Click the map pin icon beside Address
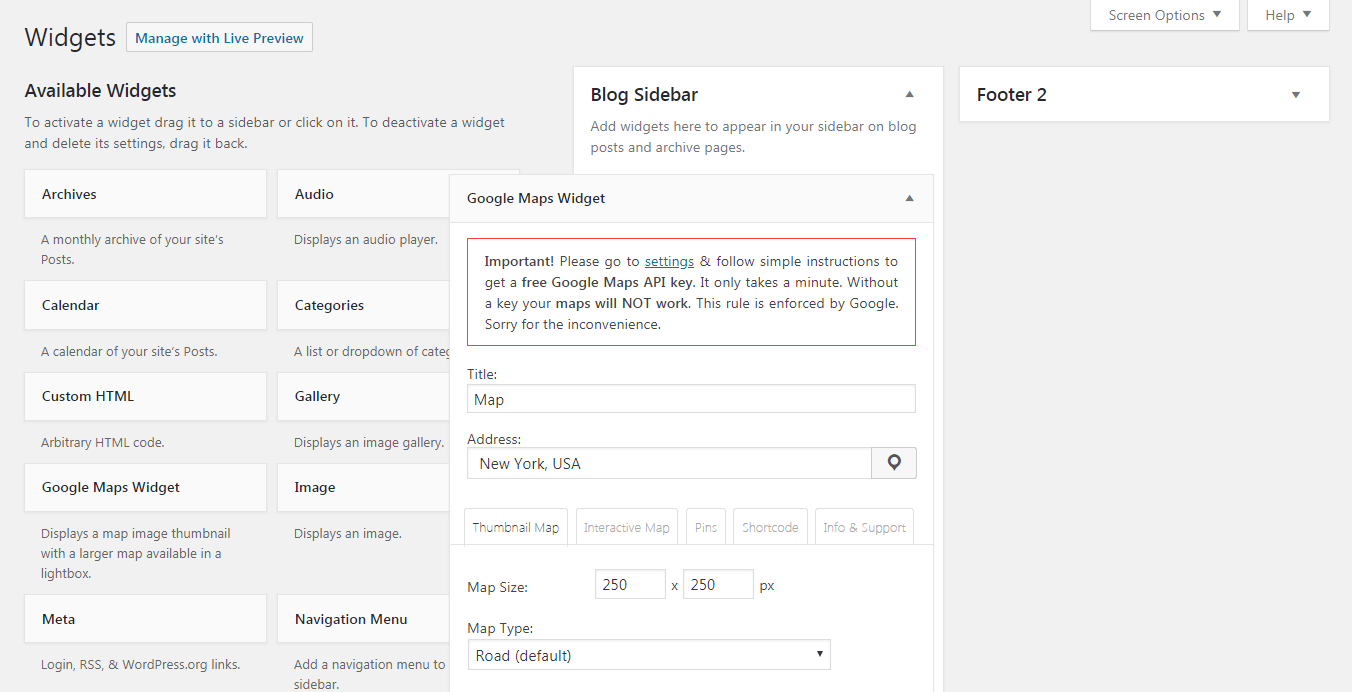1352x692 pixels. [894, 463]
